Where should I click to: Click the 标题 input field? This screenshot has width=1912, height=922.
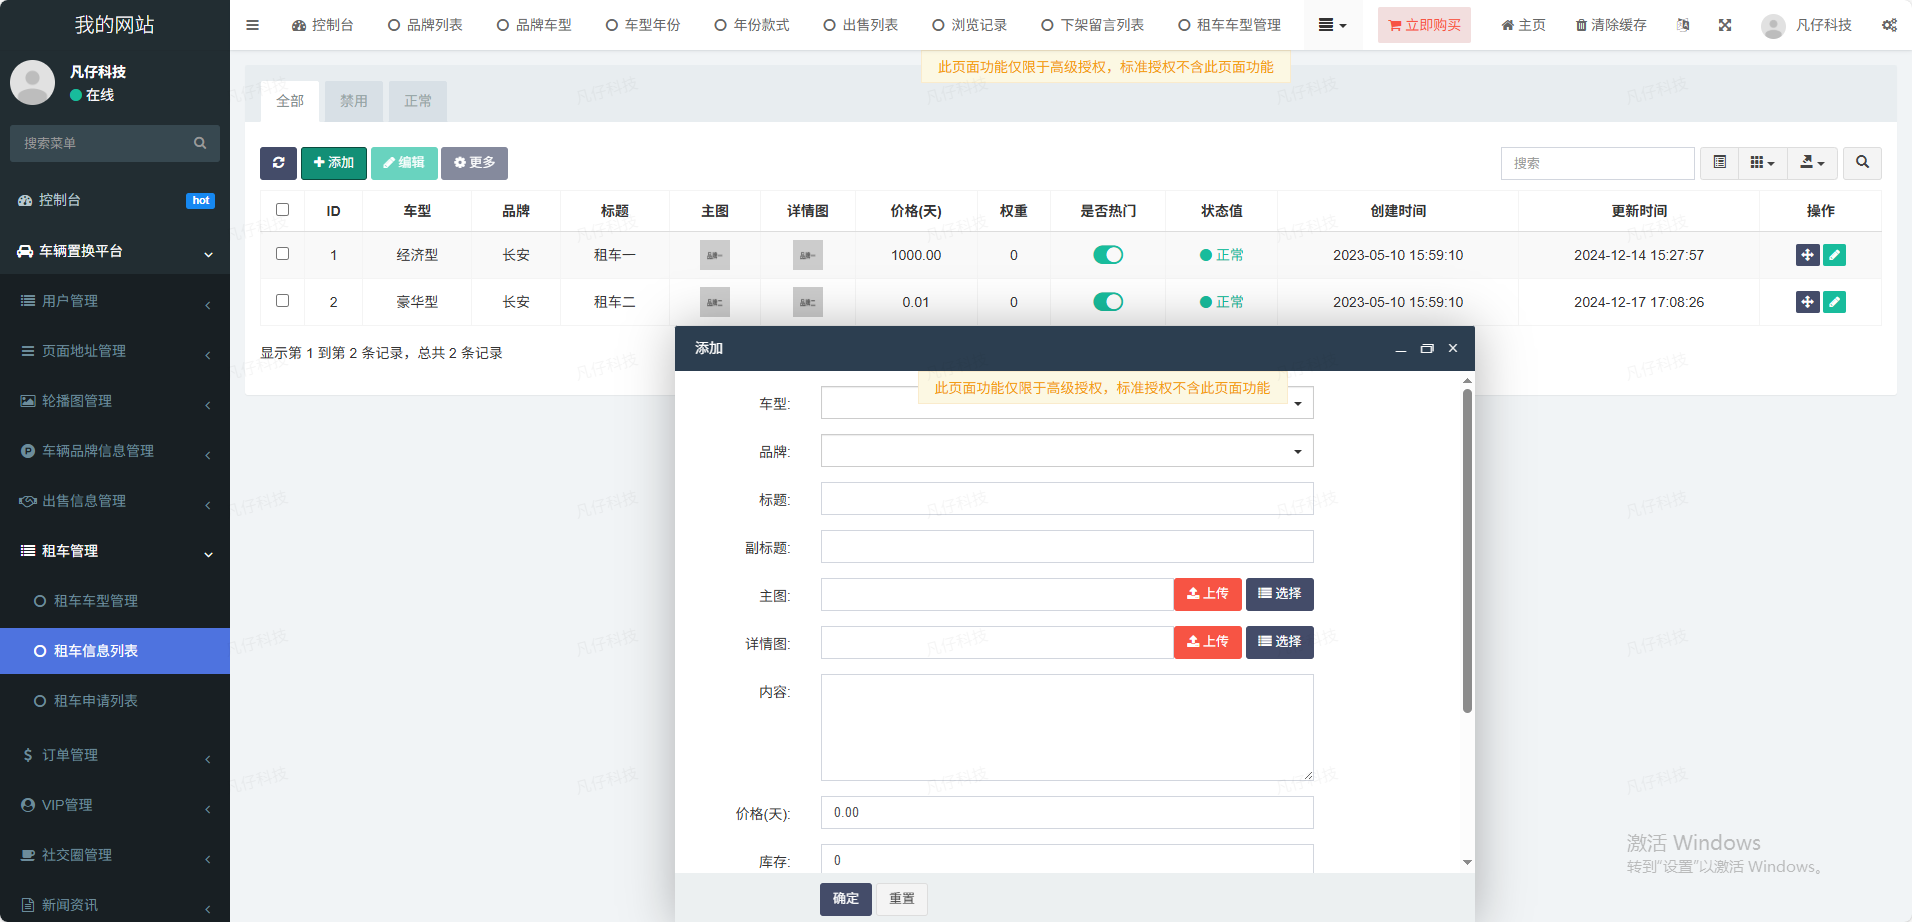1066,499
